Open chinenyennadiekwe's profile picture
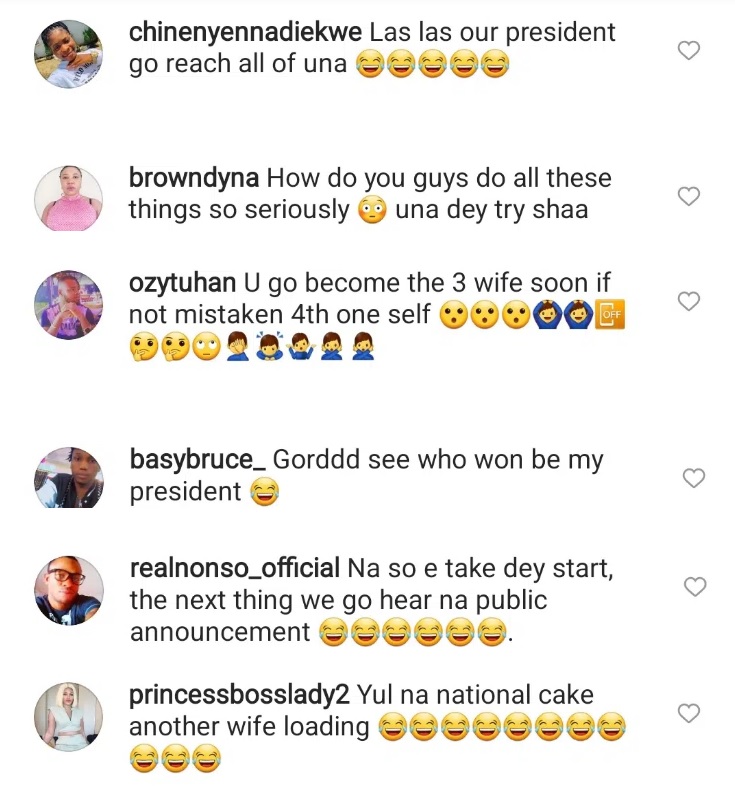735x791 pixels. click(69, 54)
